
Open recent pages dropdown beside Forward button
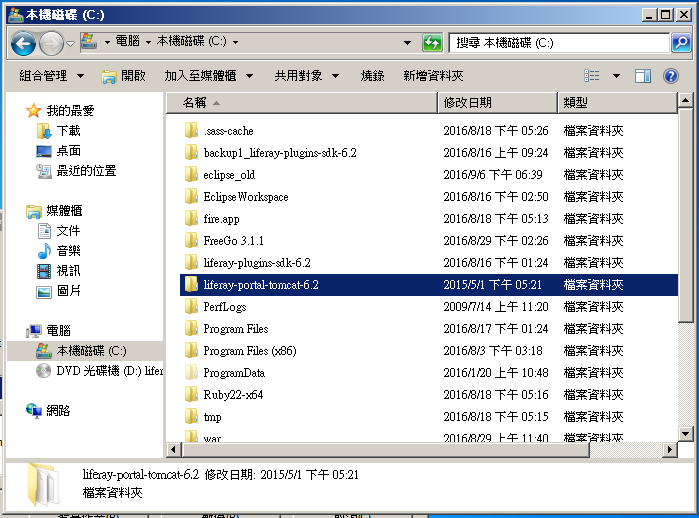[x=70, y=43]
